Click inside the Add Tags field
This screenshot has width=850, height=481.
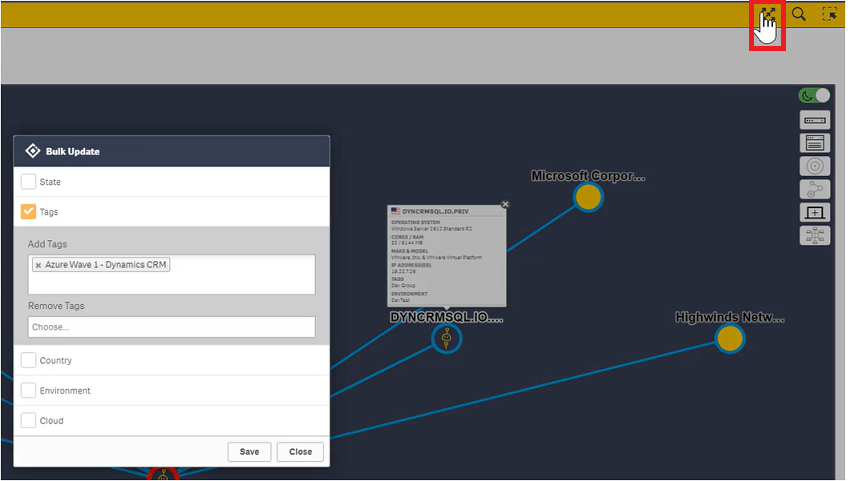(x=171, y=274)
